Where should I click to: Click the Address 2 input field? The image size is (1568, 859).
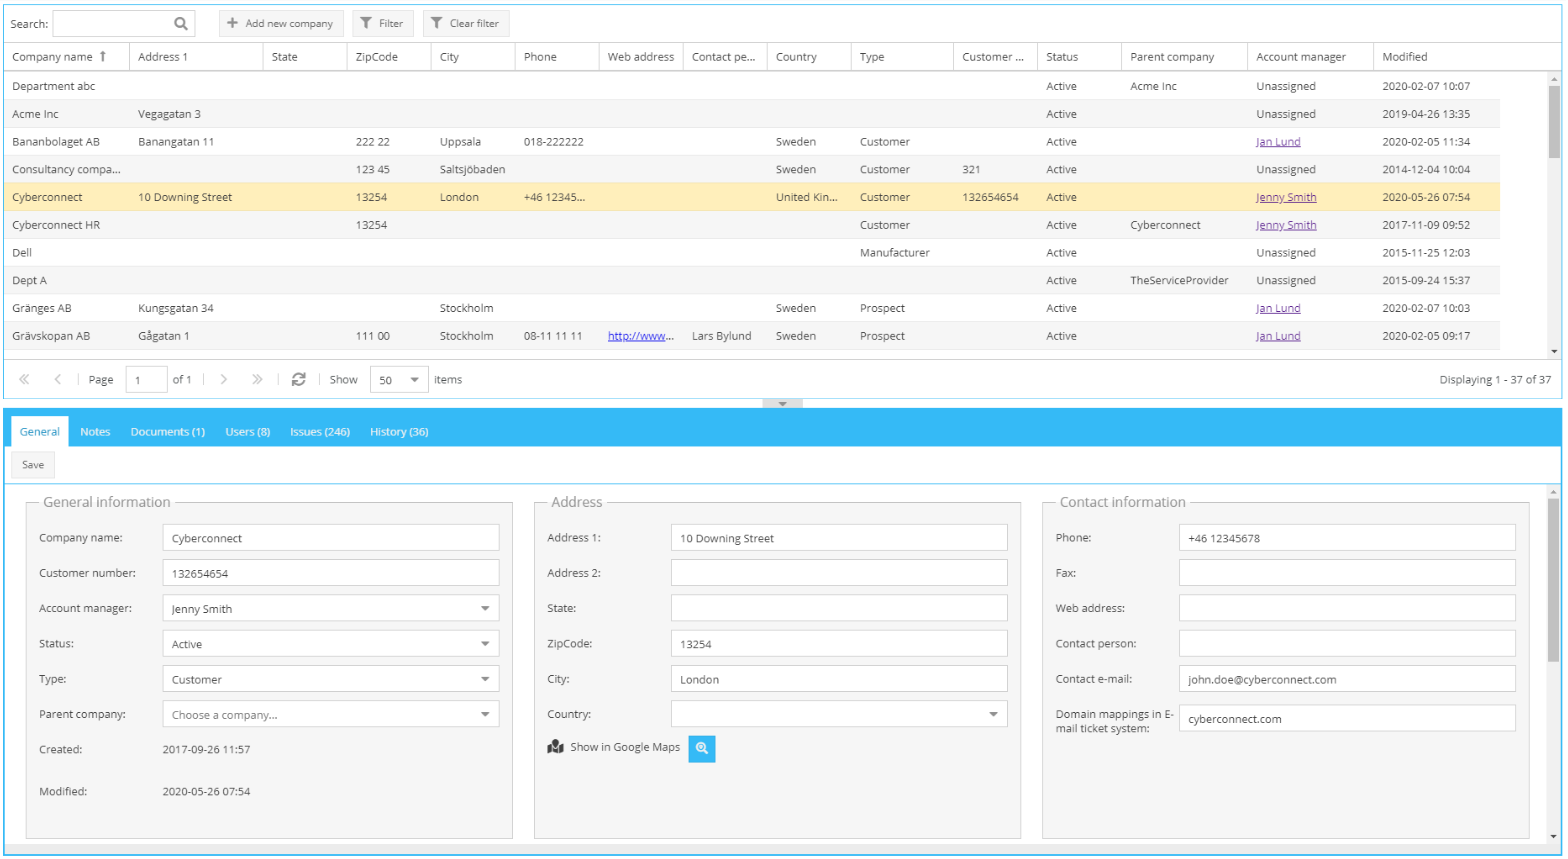coord(839,573)
